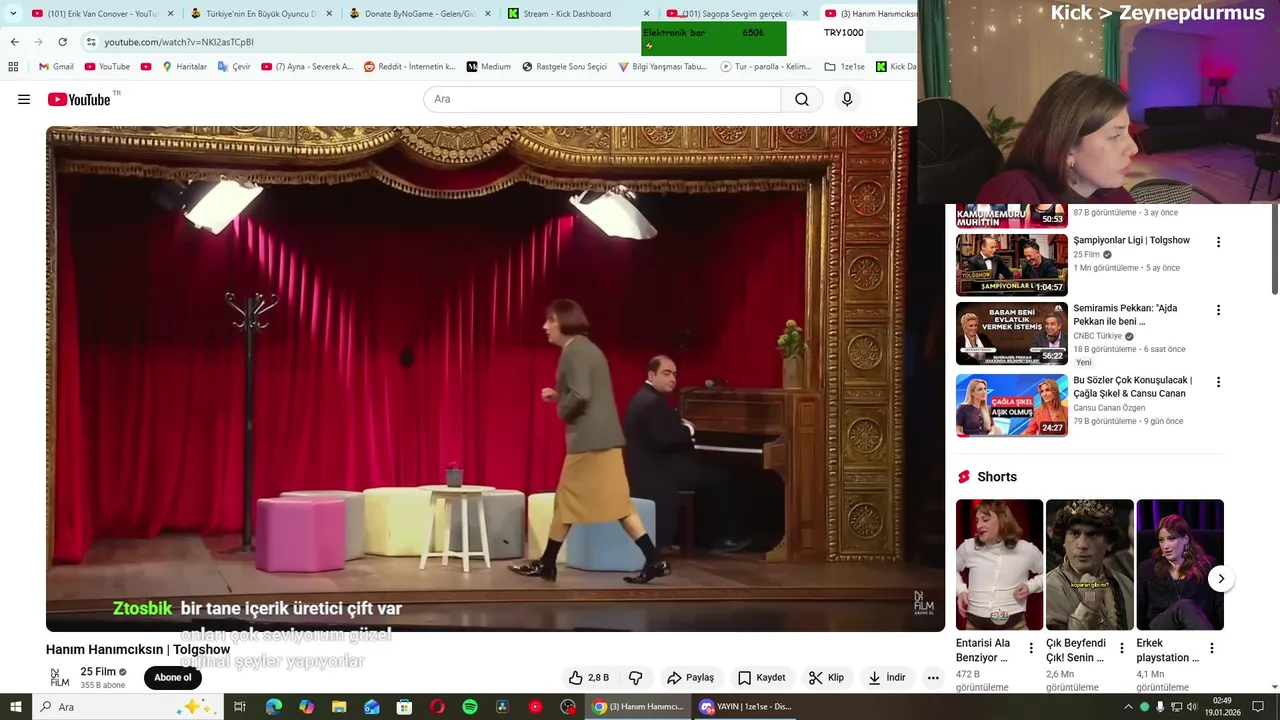Open title 'Semiramis Pekkan: Ajda Pekkan ile beni'
Image resolution: width=1280 pixels, height=720 pixels.
click(x=1125, y=315)
